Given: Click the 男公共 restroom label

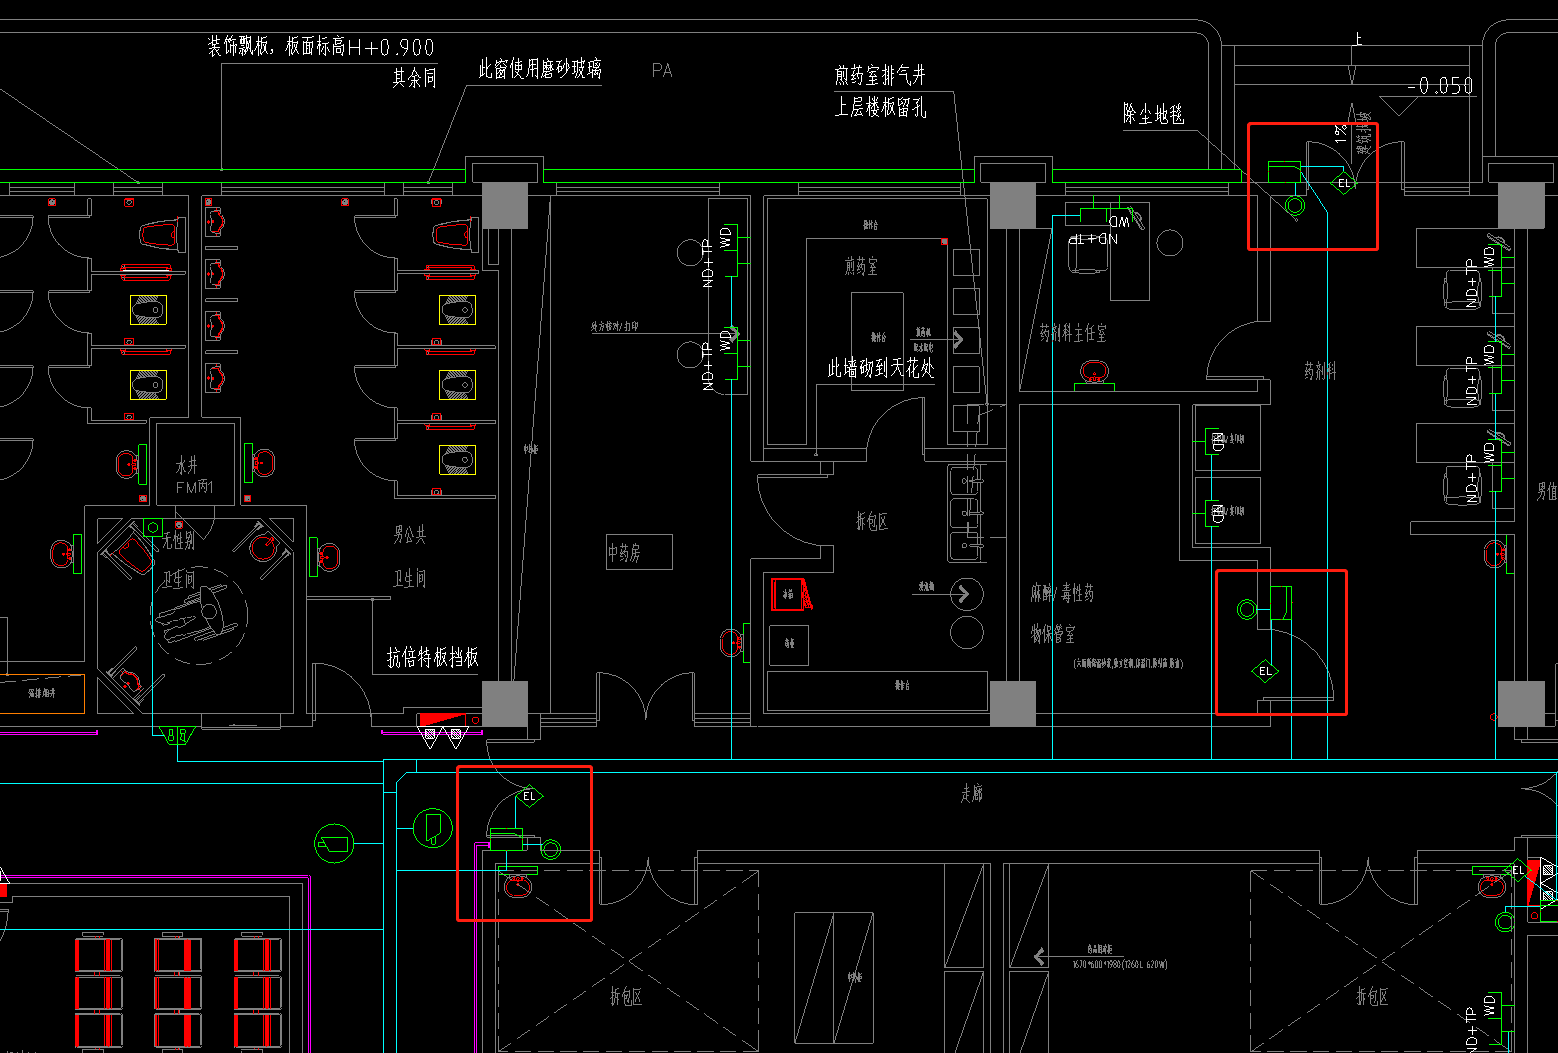Looking at the screenshot, I should pyautogui.click(x=410, y=535).
